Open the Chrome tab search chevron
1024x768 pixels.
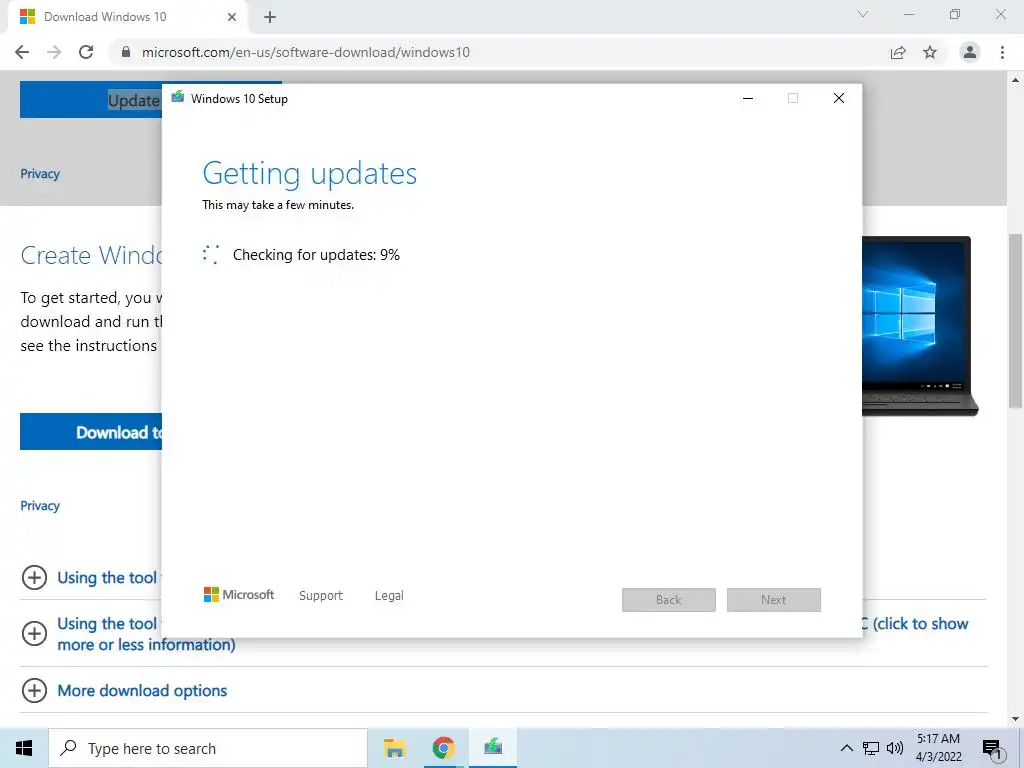pos(863,14)
